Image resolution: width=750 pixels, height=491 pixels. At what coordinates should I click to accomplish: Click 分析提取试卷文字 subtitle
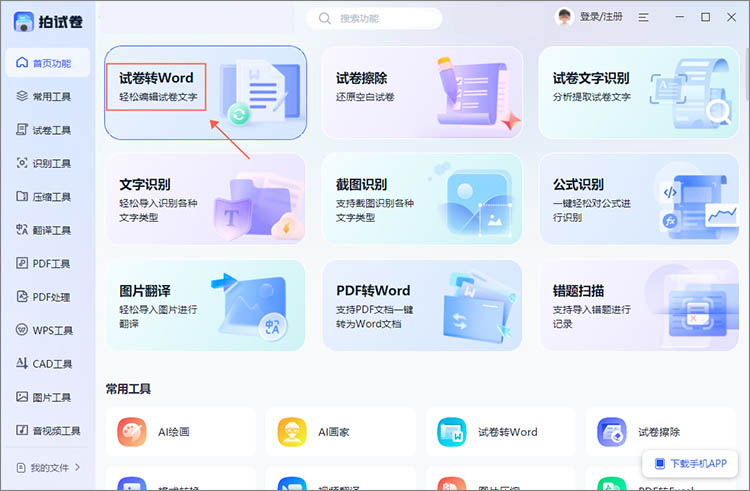click(592, 97)
